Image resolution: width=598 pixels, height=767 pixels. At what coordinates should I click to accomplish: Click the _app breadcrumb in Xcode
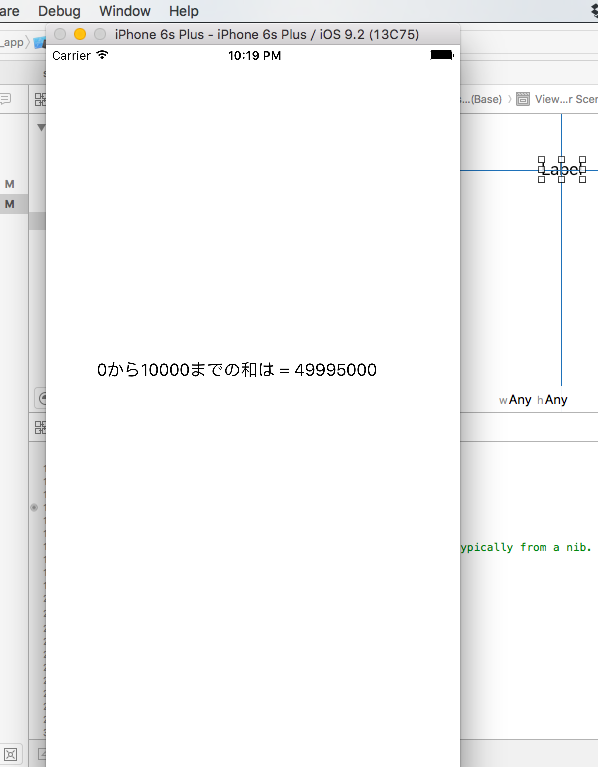12,43
